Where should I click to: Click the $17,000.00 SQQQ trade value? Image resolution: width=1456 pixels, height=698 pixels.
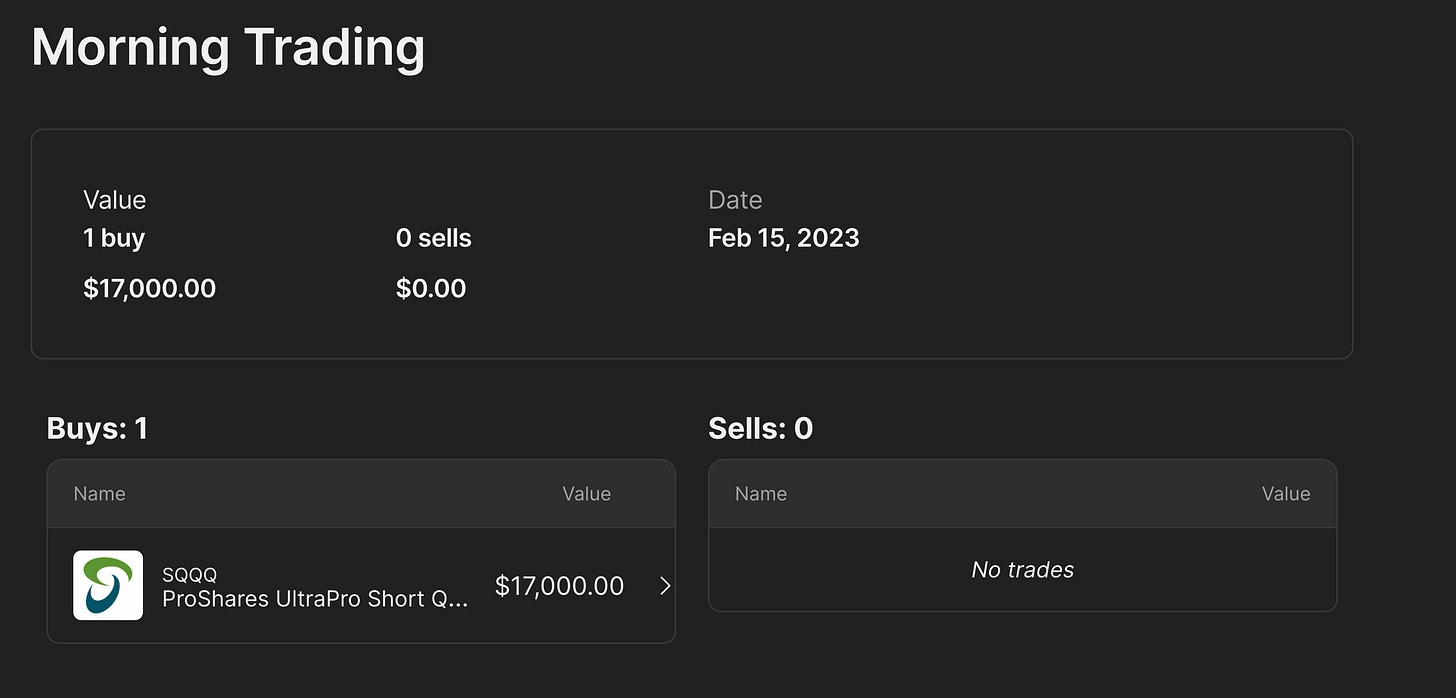tap(559, 586)
